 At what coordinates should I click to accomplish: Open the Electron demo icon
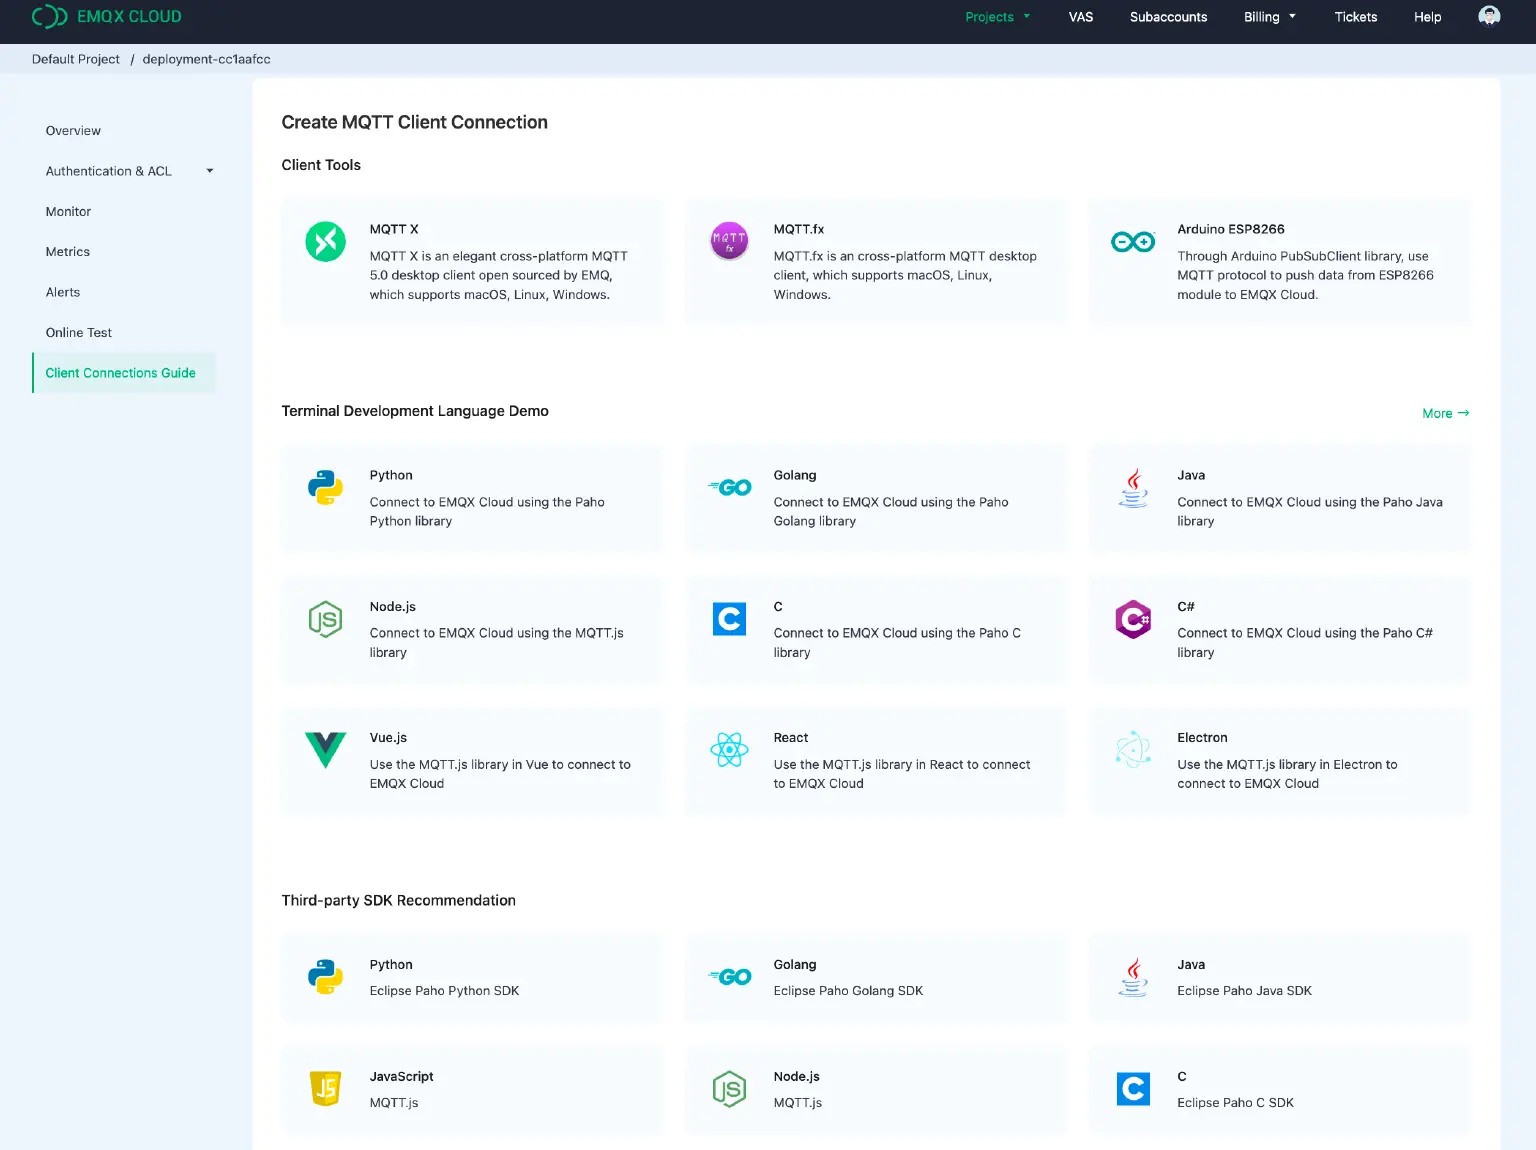tap(1133, 750)
